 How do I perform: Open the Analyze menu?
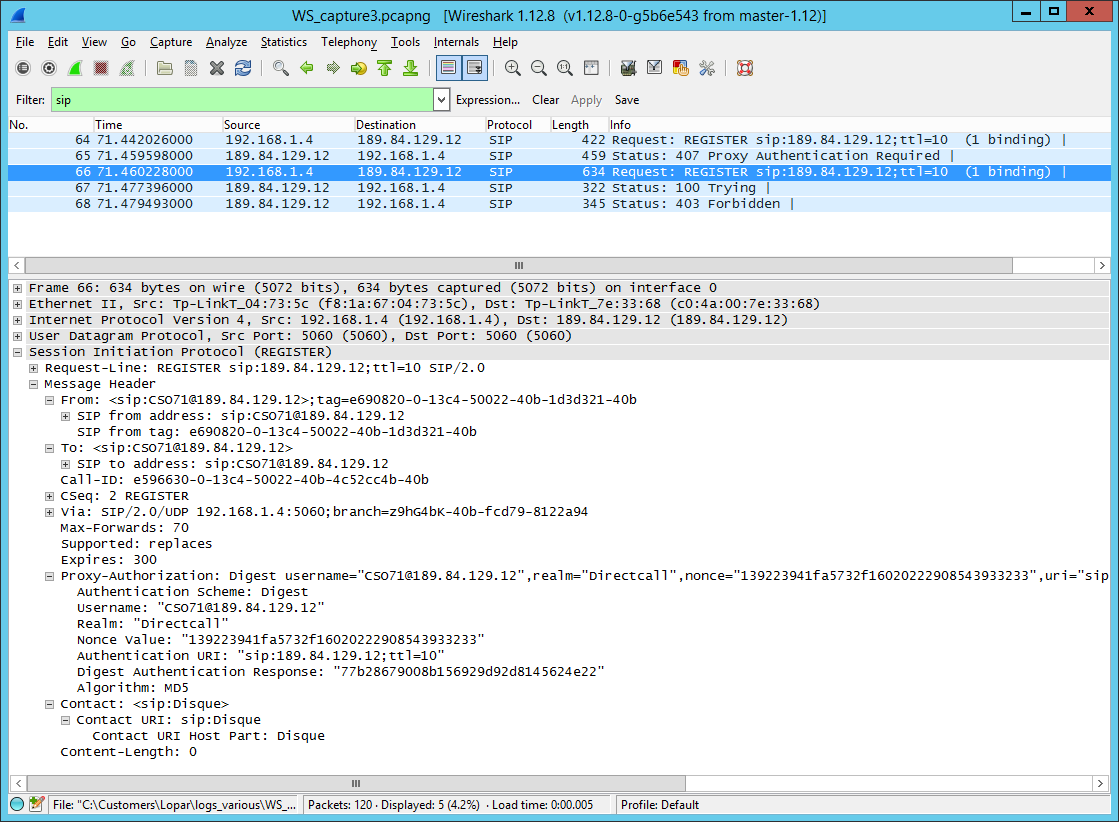click(x=226, y=42)
